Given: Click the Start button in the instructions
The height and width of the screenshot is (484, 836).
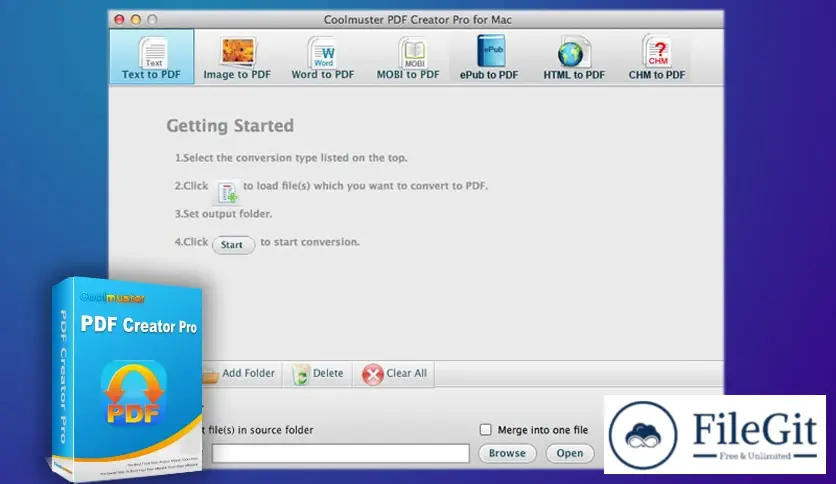Looking at the screenshot, I should pos(233,245).
